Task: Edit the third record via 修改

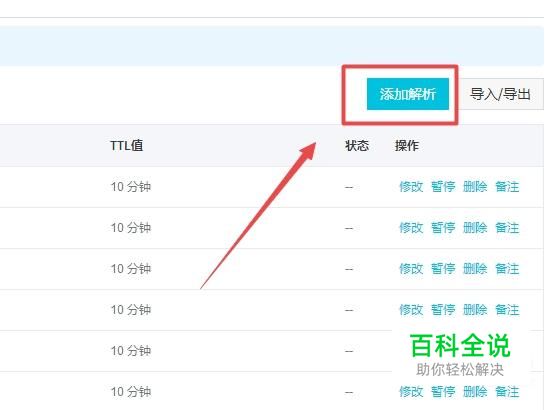Action: coord(411,269)
